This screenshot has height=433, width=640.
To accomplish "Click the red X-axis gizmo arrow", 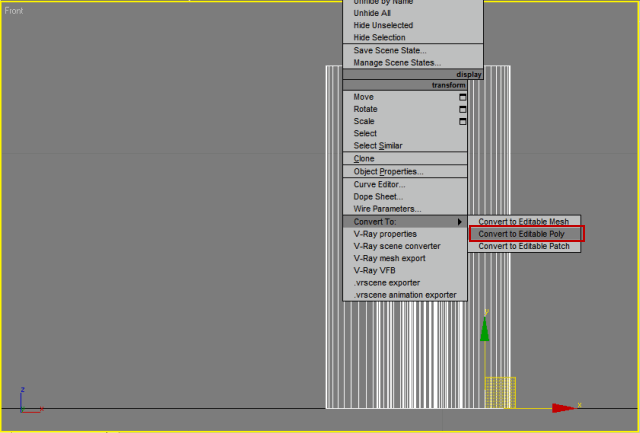I will click(563, 408).
